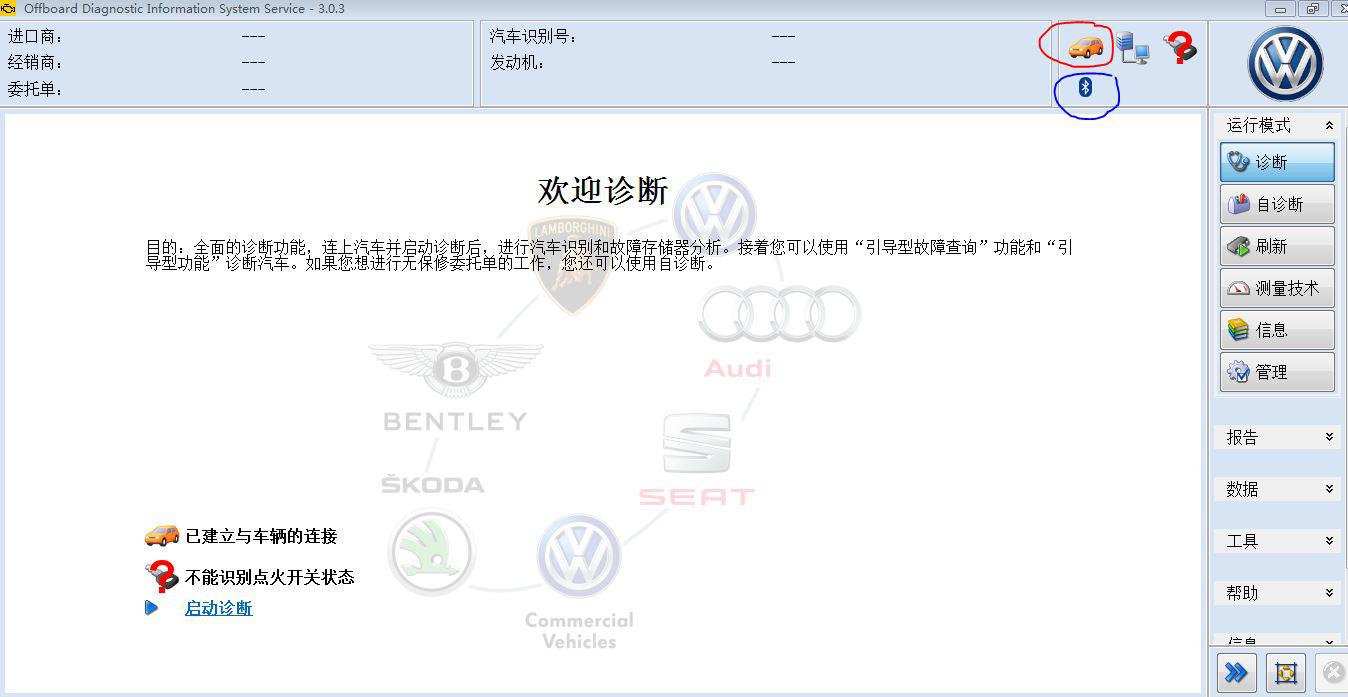1348x697 pixels.
Task: Click the orange car connection status icon
Action: 1085,46
